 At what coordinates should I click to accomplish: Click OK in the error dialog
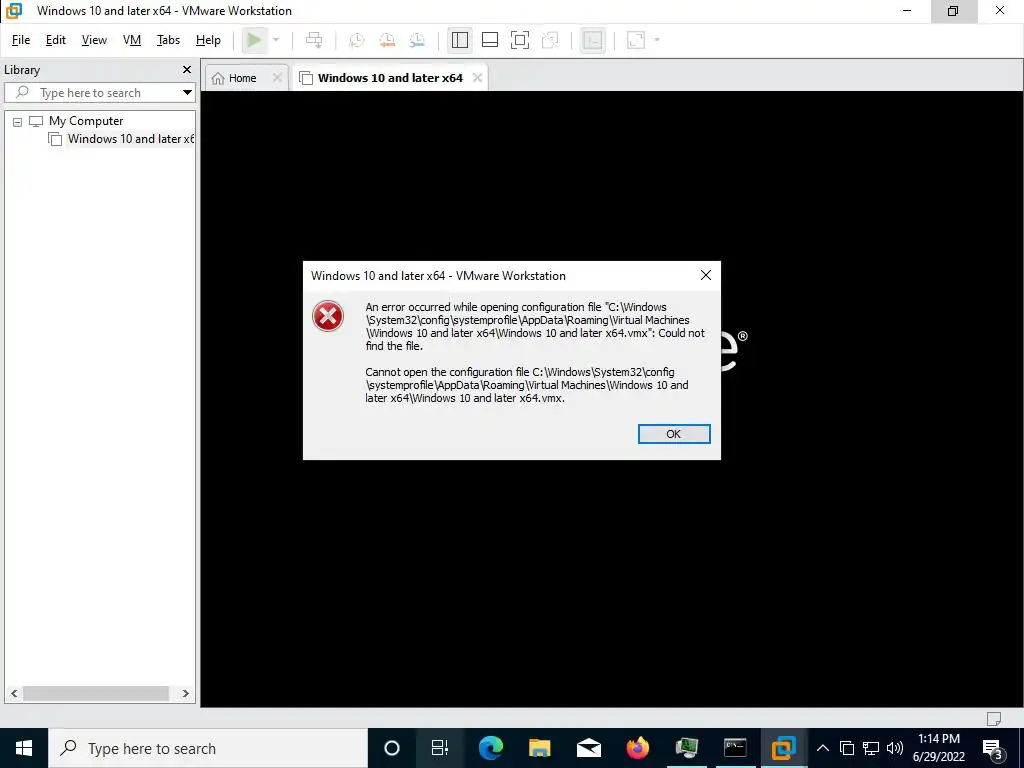(x=674, y=434)
